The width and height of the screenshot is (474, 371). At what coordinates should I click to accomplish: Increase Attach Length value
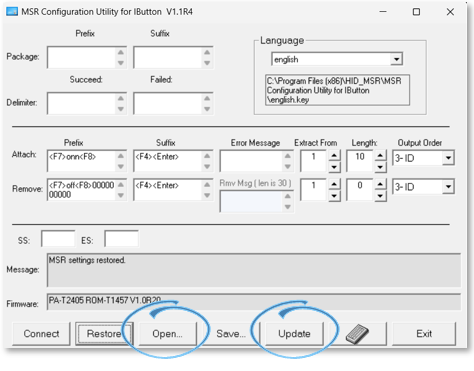[x=380, y=155]
